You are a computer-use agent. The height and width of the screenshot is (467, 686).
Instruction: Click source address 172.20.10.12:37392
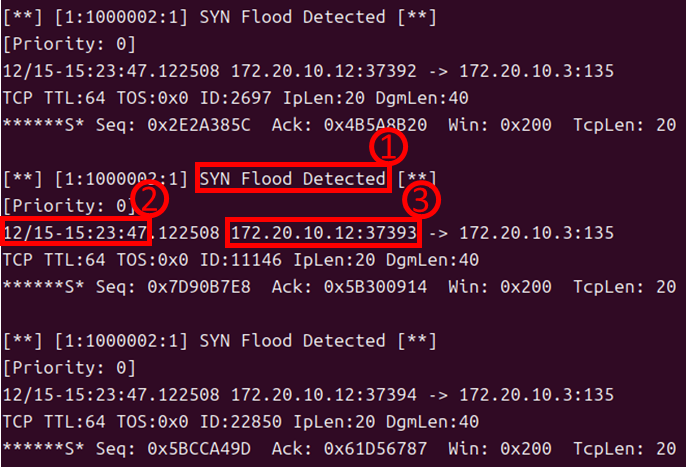tap(324, 71)
